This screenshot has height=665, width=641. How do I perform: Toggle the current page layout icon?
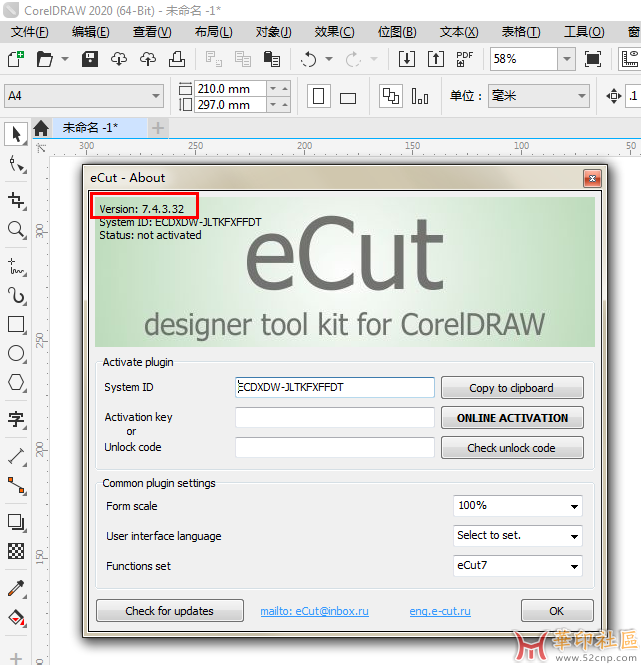pos(420,96)
